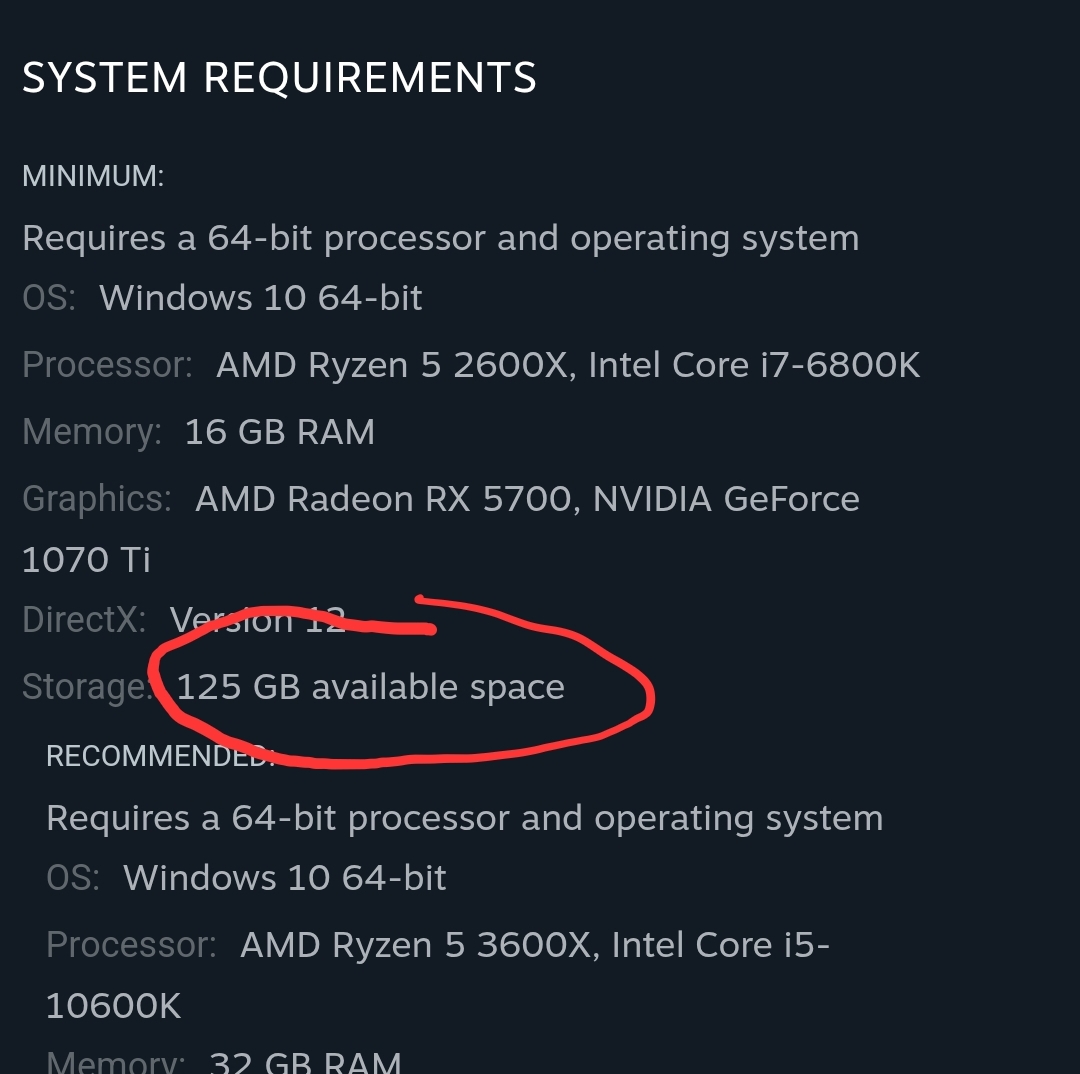Click the 10600K text line
The width and height of the screenshot is (1080, 1074).
click(114, 1006)
